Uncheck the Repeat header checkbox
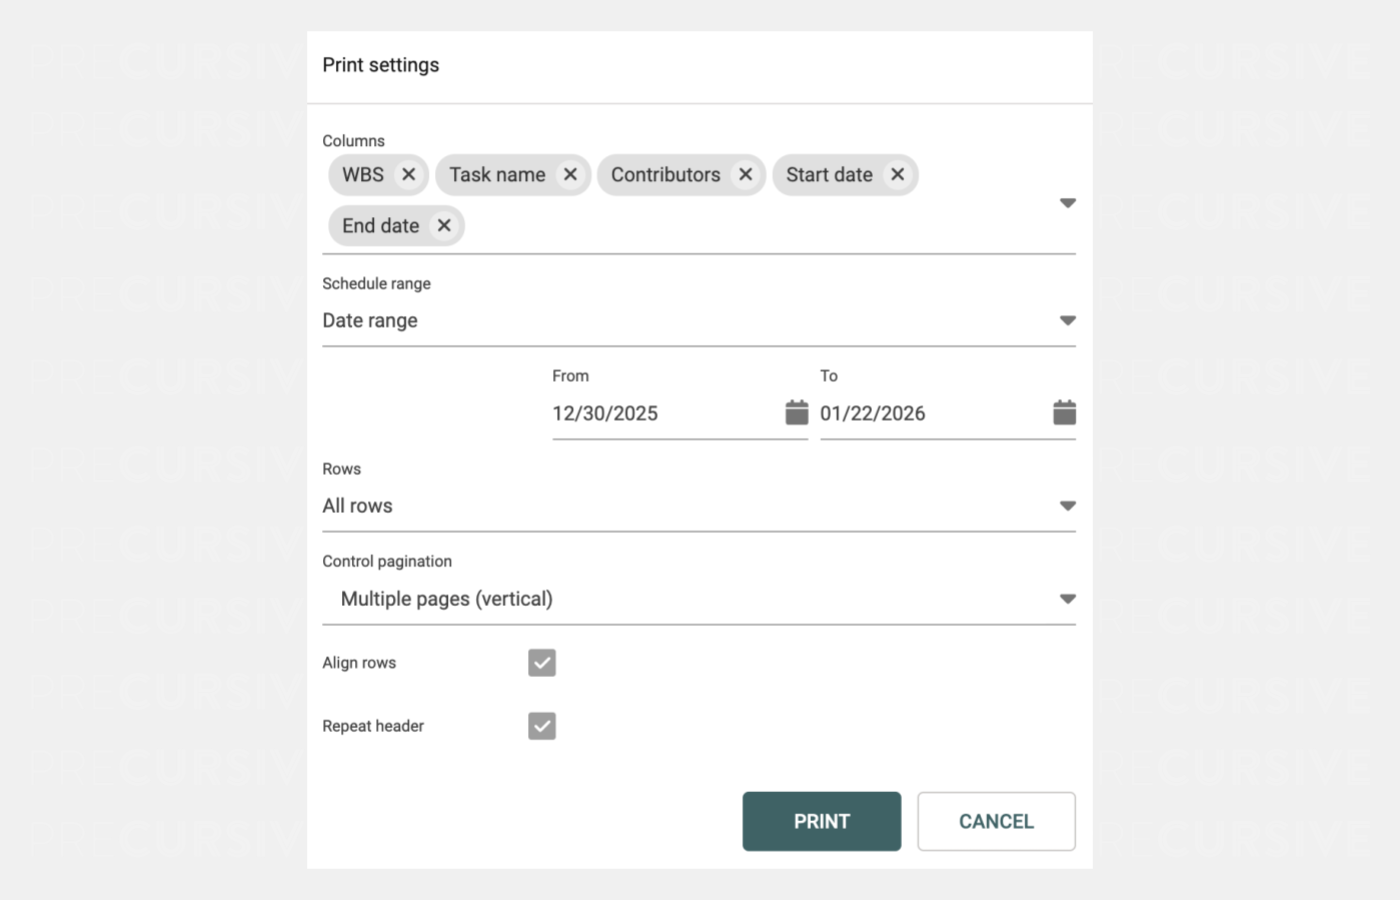 tap(542, 726)
